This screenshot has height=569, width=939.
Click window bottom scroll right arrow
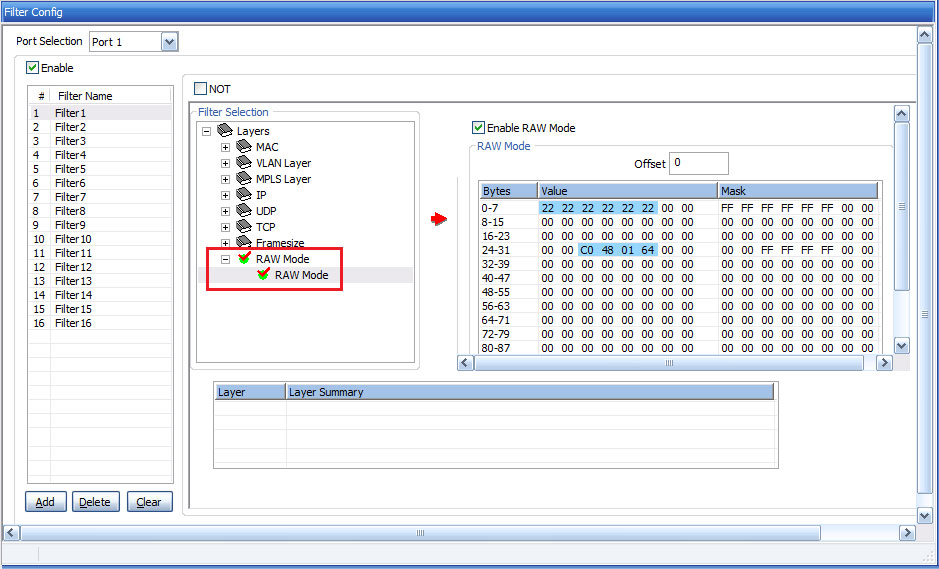pyautogui.click(x=907, y=532)
